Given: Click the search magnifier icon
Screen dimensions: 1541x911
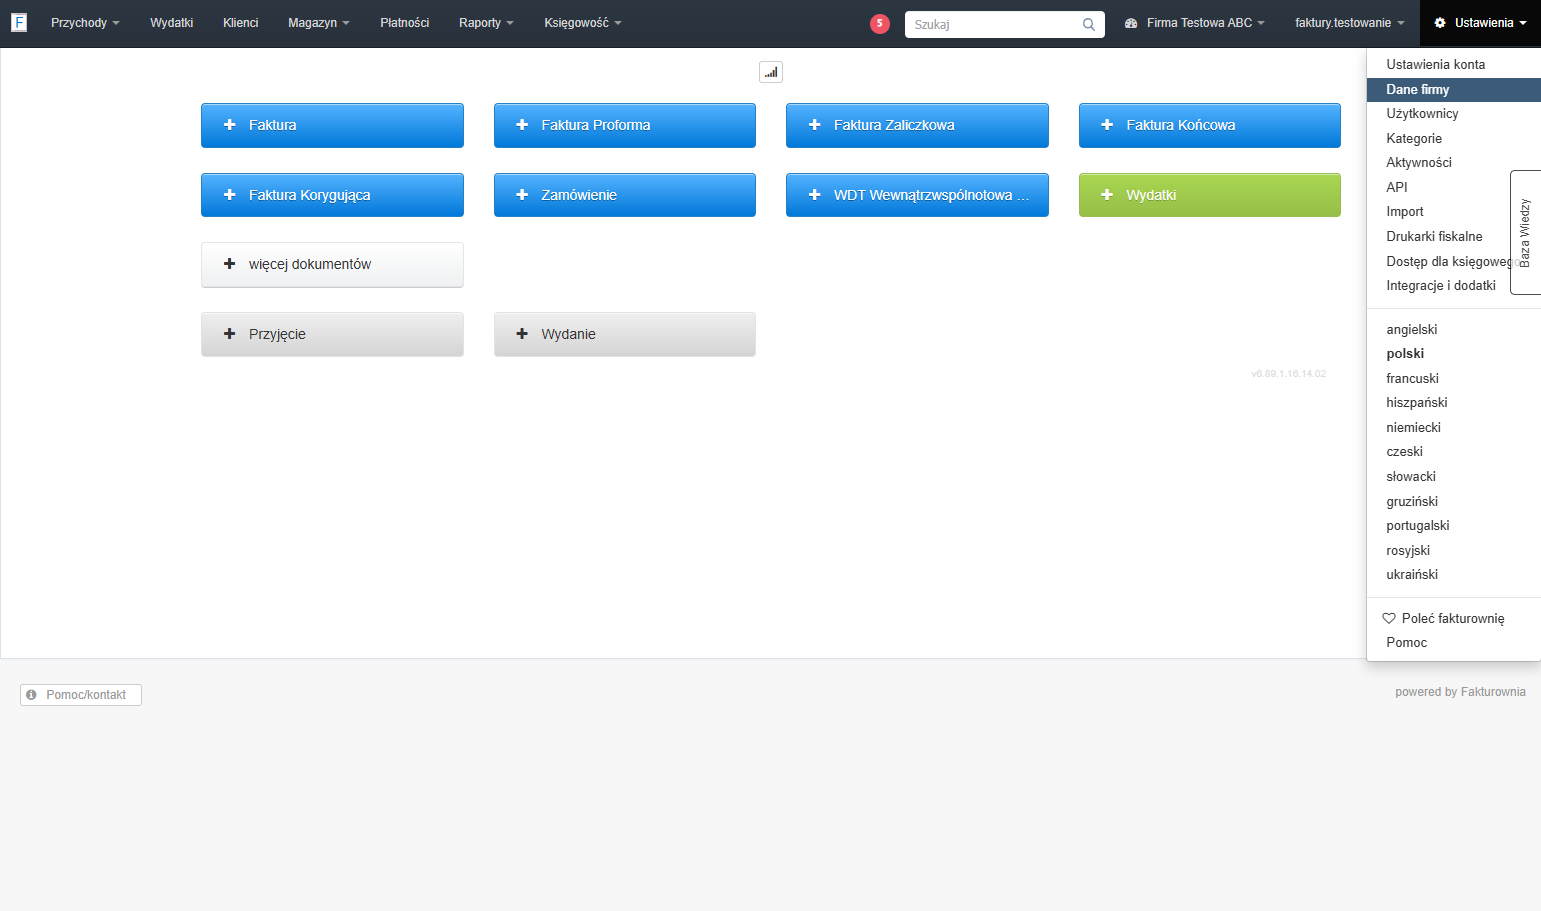Looking at the screenshot, I should pos(1089,25).
